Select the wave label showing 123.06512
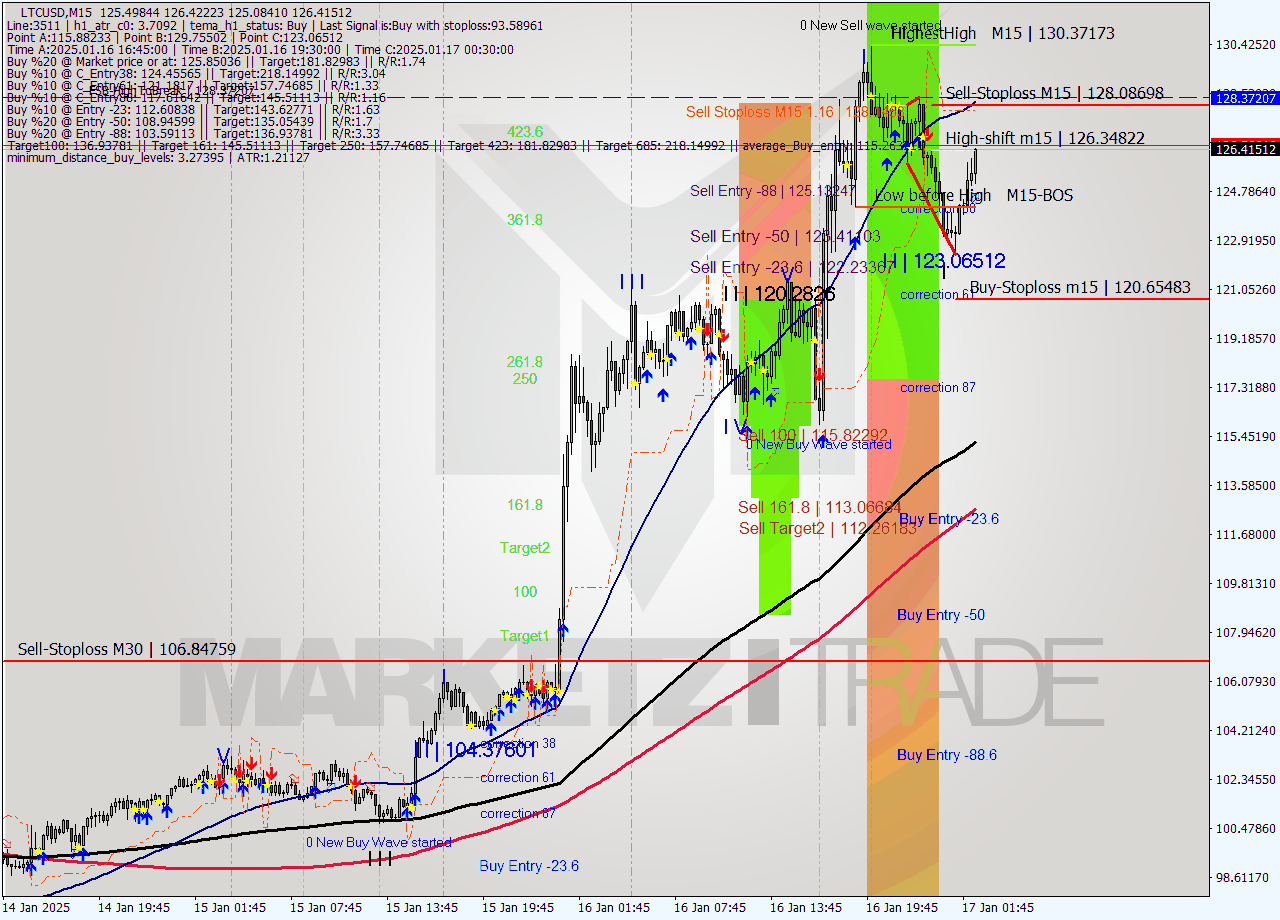 point(944,261)
